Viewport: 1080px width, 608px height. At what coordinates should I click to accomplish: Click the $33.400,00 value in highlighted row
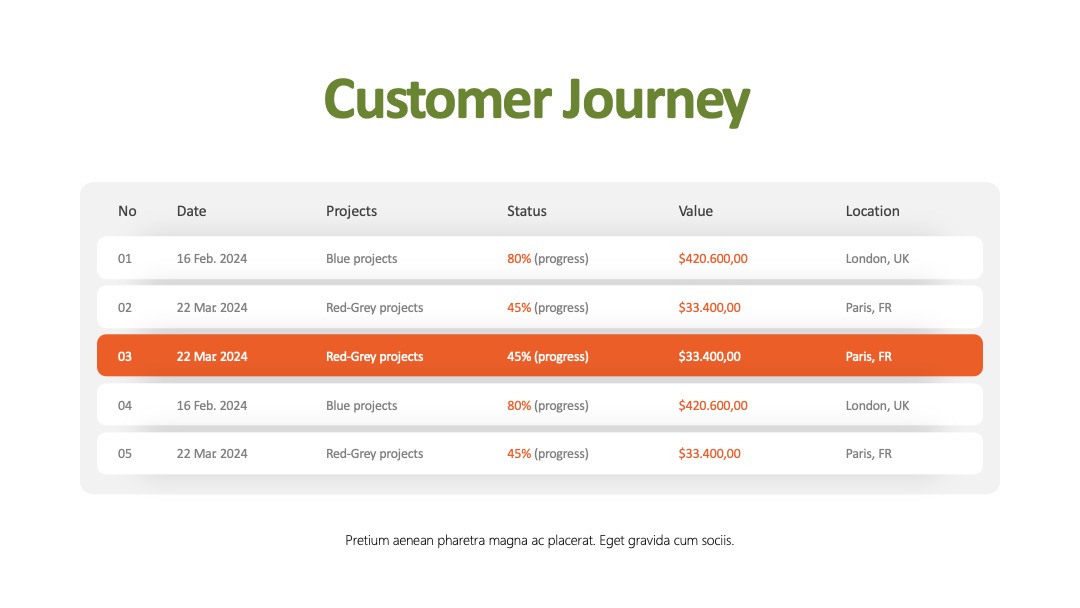[709, 357]
